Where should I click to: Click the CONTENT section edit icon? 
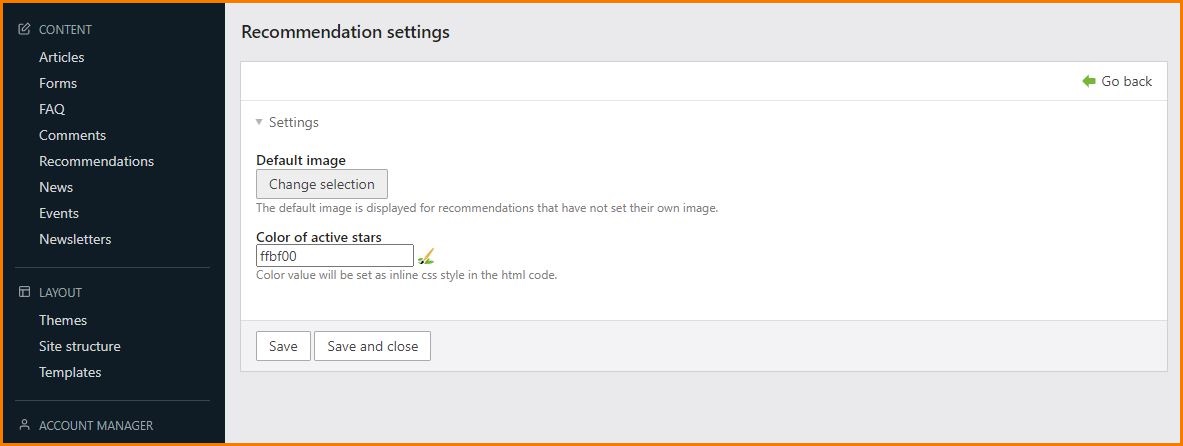(25, 30)
